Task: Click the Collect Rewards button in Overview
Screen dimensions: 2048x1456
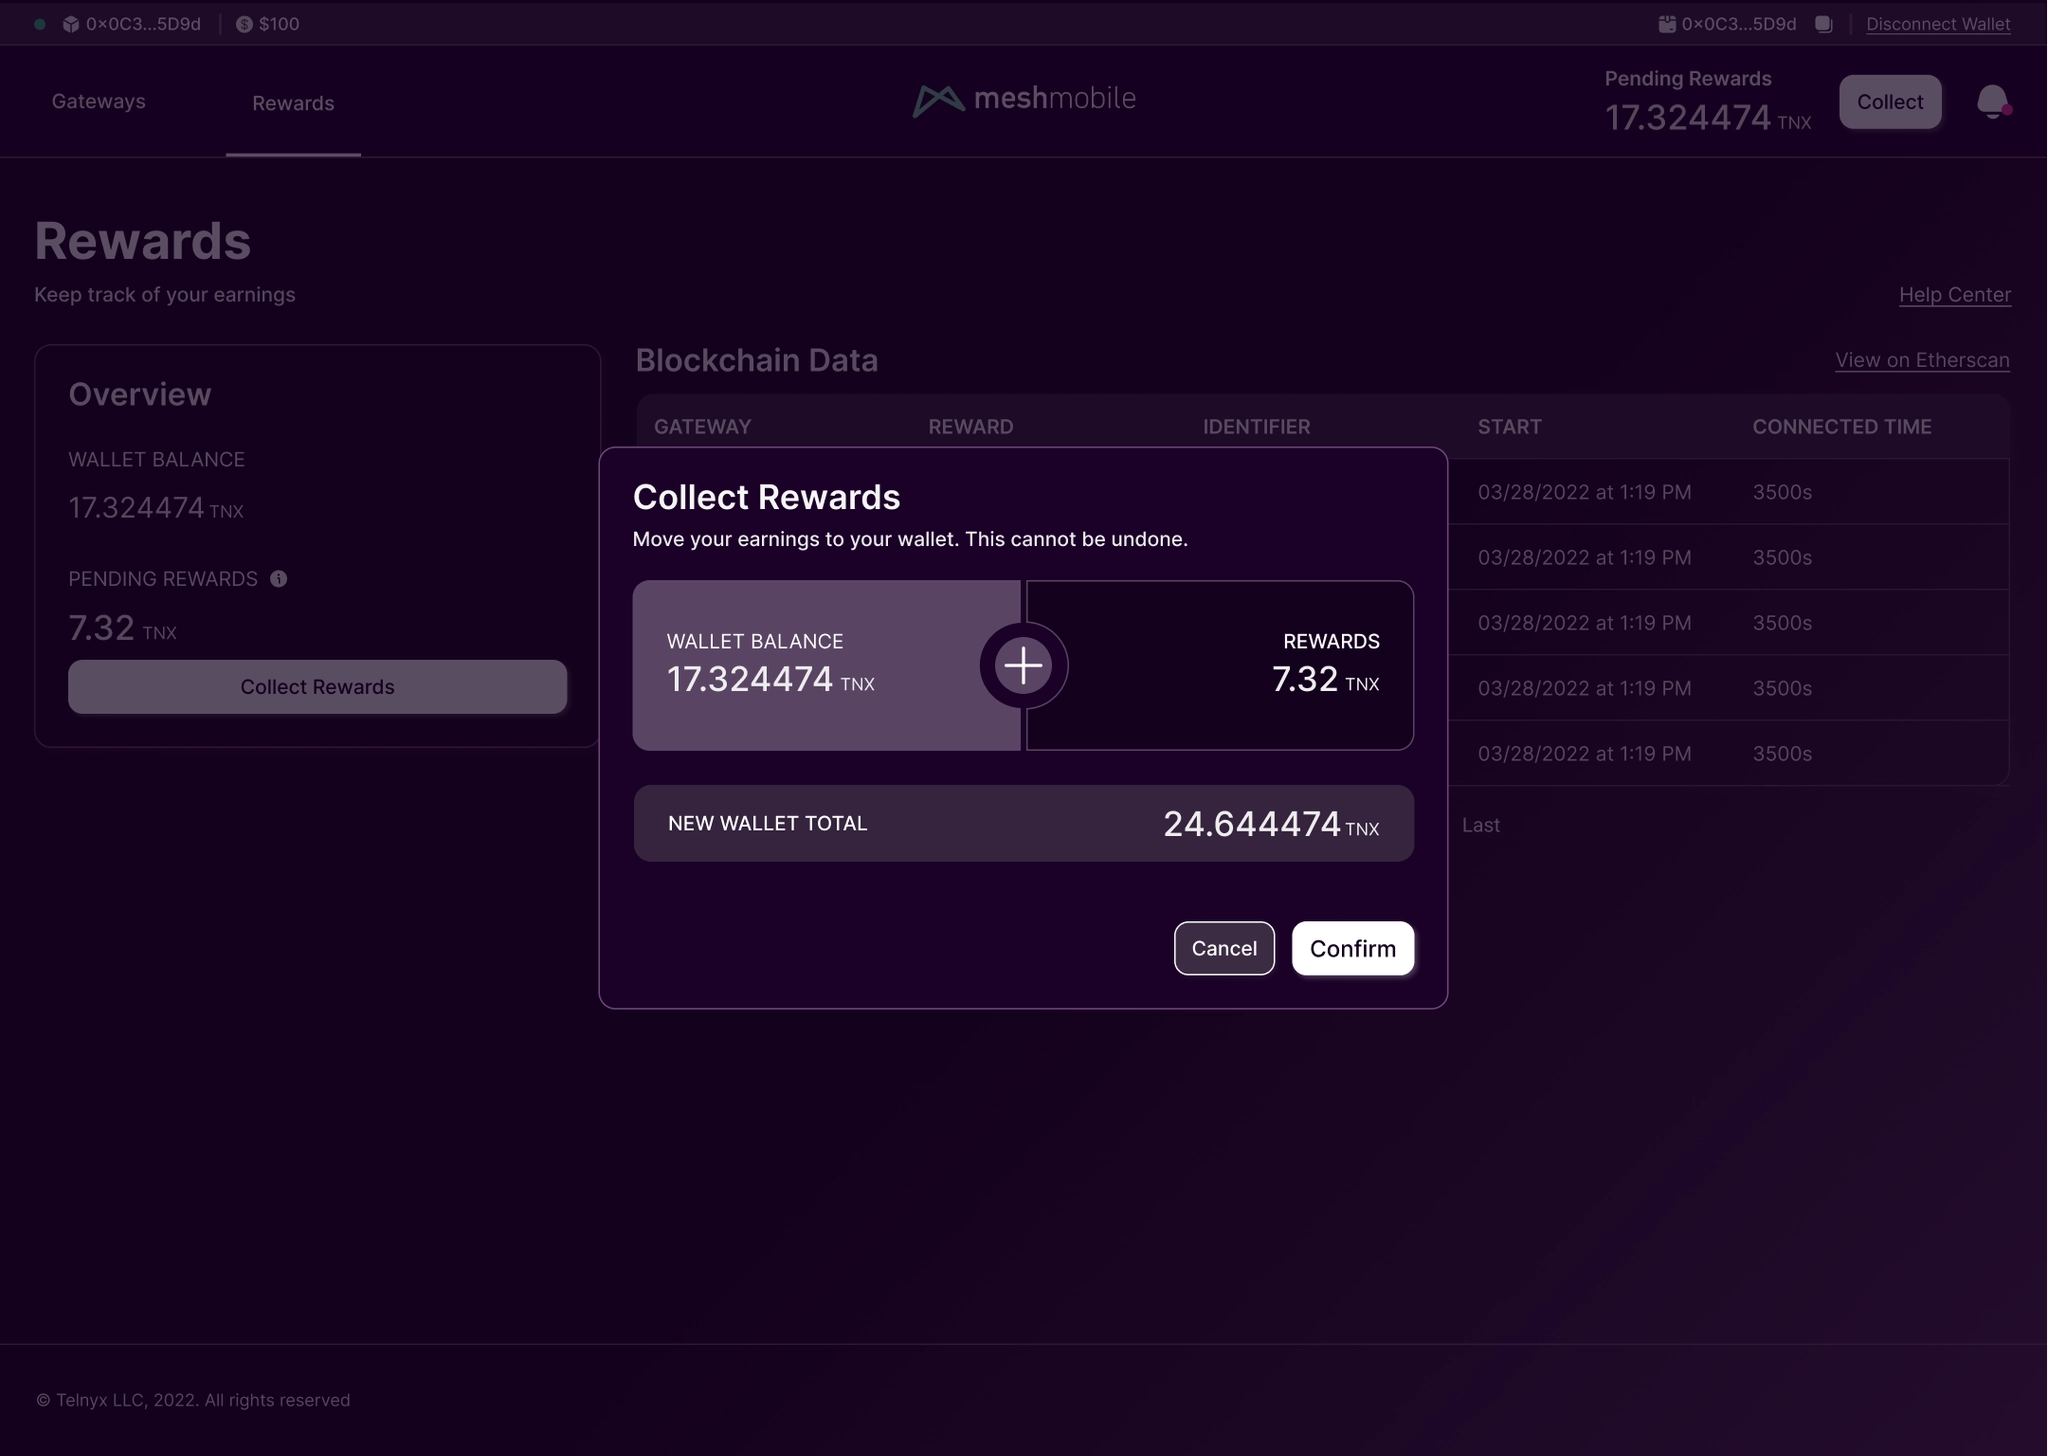Action: tap(317, 687)
